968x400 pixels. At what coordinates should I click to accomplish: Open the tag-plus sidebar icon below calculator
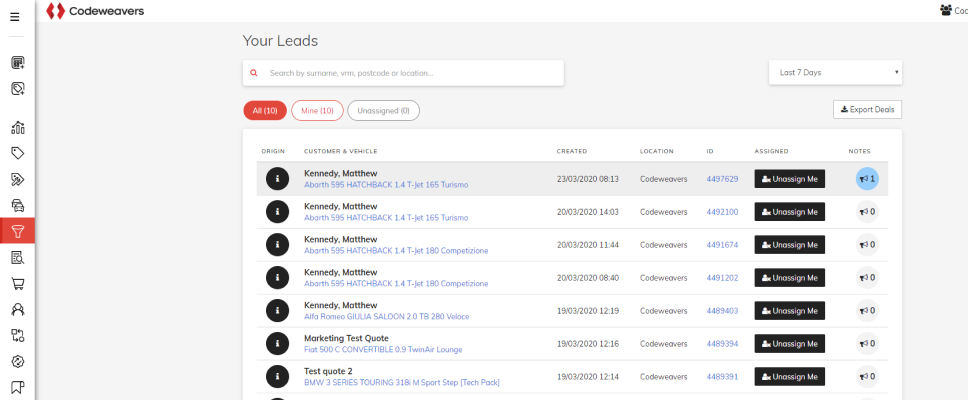pyautogui.click(x=18, y=89)
